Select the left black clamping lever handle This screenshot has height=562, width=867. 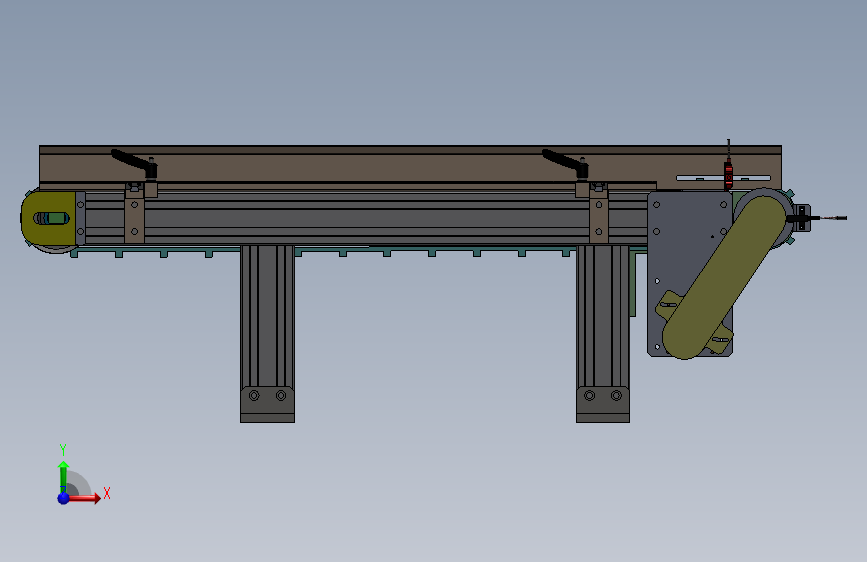[x=134, y=164]
